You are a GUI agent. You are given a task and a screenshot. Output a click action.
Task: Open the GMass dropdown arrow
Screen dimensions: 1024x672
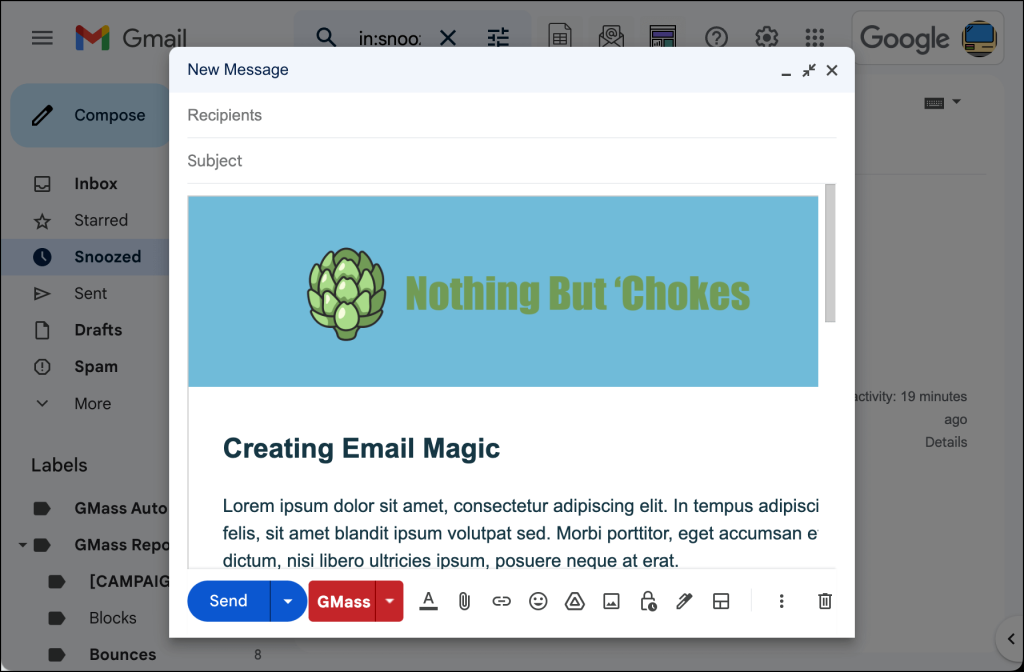[x=389, y=601]
